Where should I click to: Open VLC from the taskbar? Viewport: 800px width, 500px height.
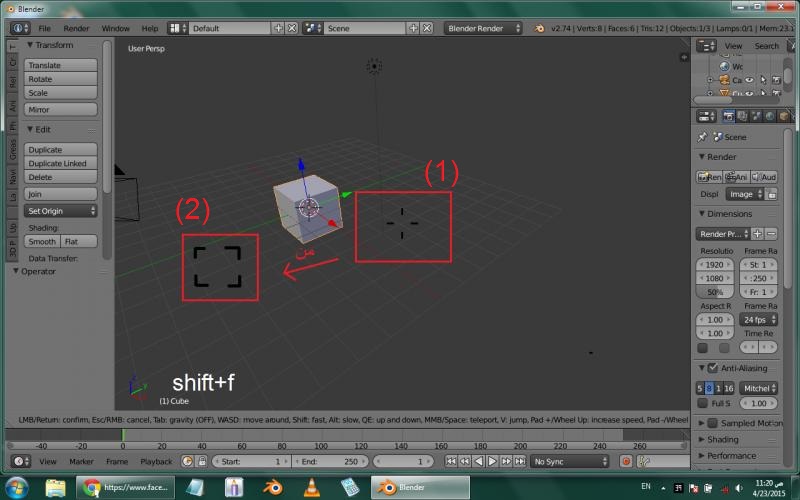pyautogui.click(x=311, y=487)
